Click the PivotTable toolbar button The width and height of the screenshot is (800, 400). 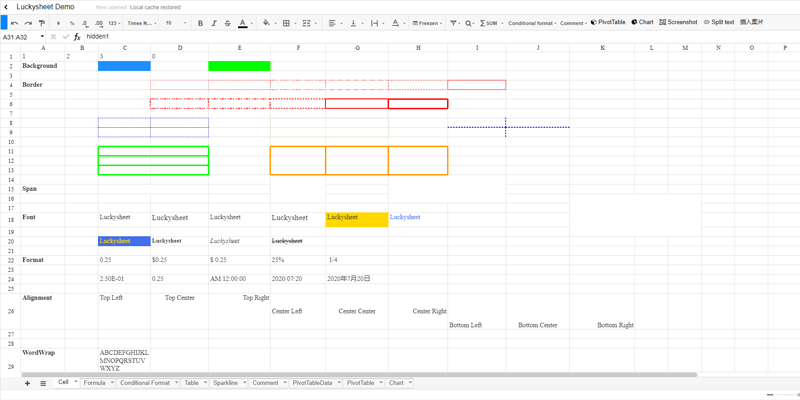tap(608, 22)
